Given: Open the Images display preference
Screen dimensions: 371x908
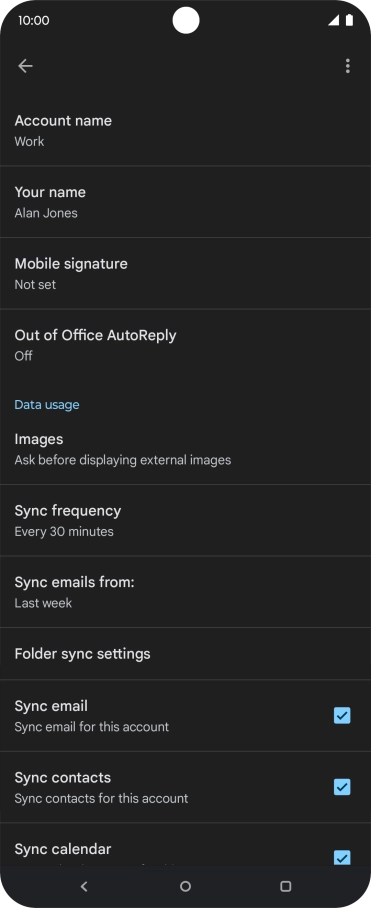Looking at the screenshot, I should click(x=185, y=449).
